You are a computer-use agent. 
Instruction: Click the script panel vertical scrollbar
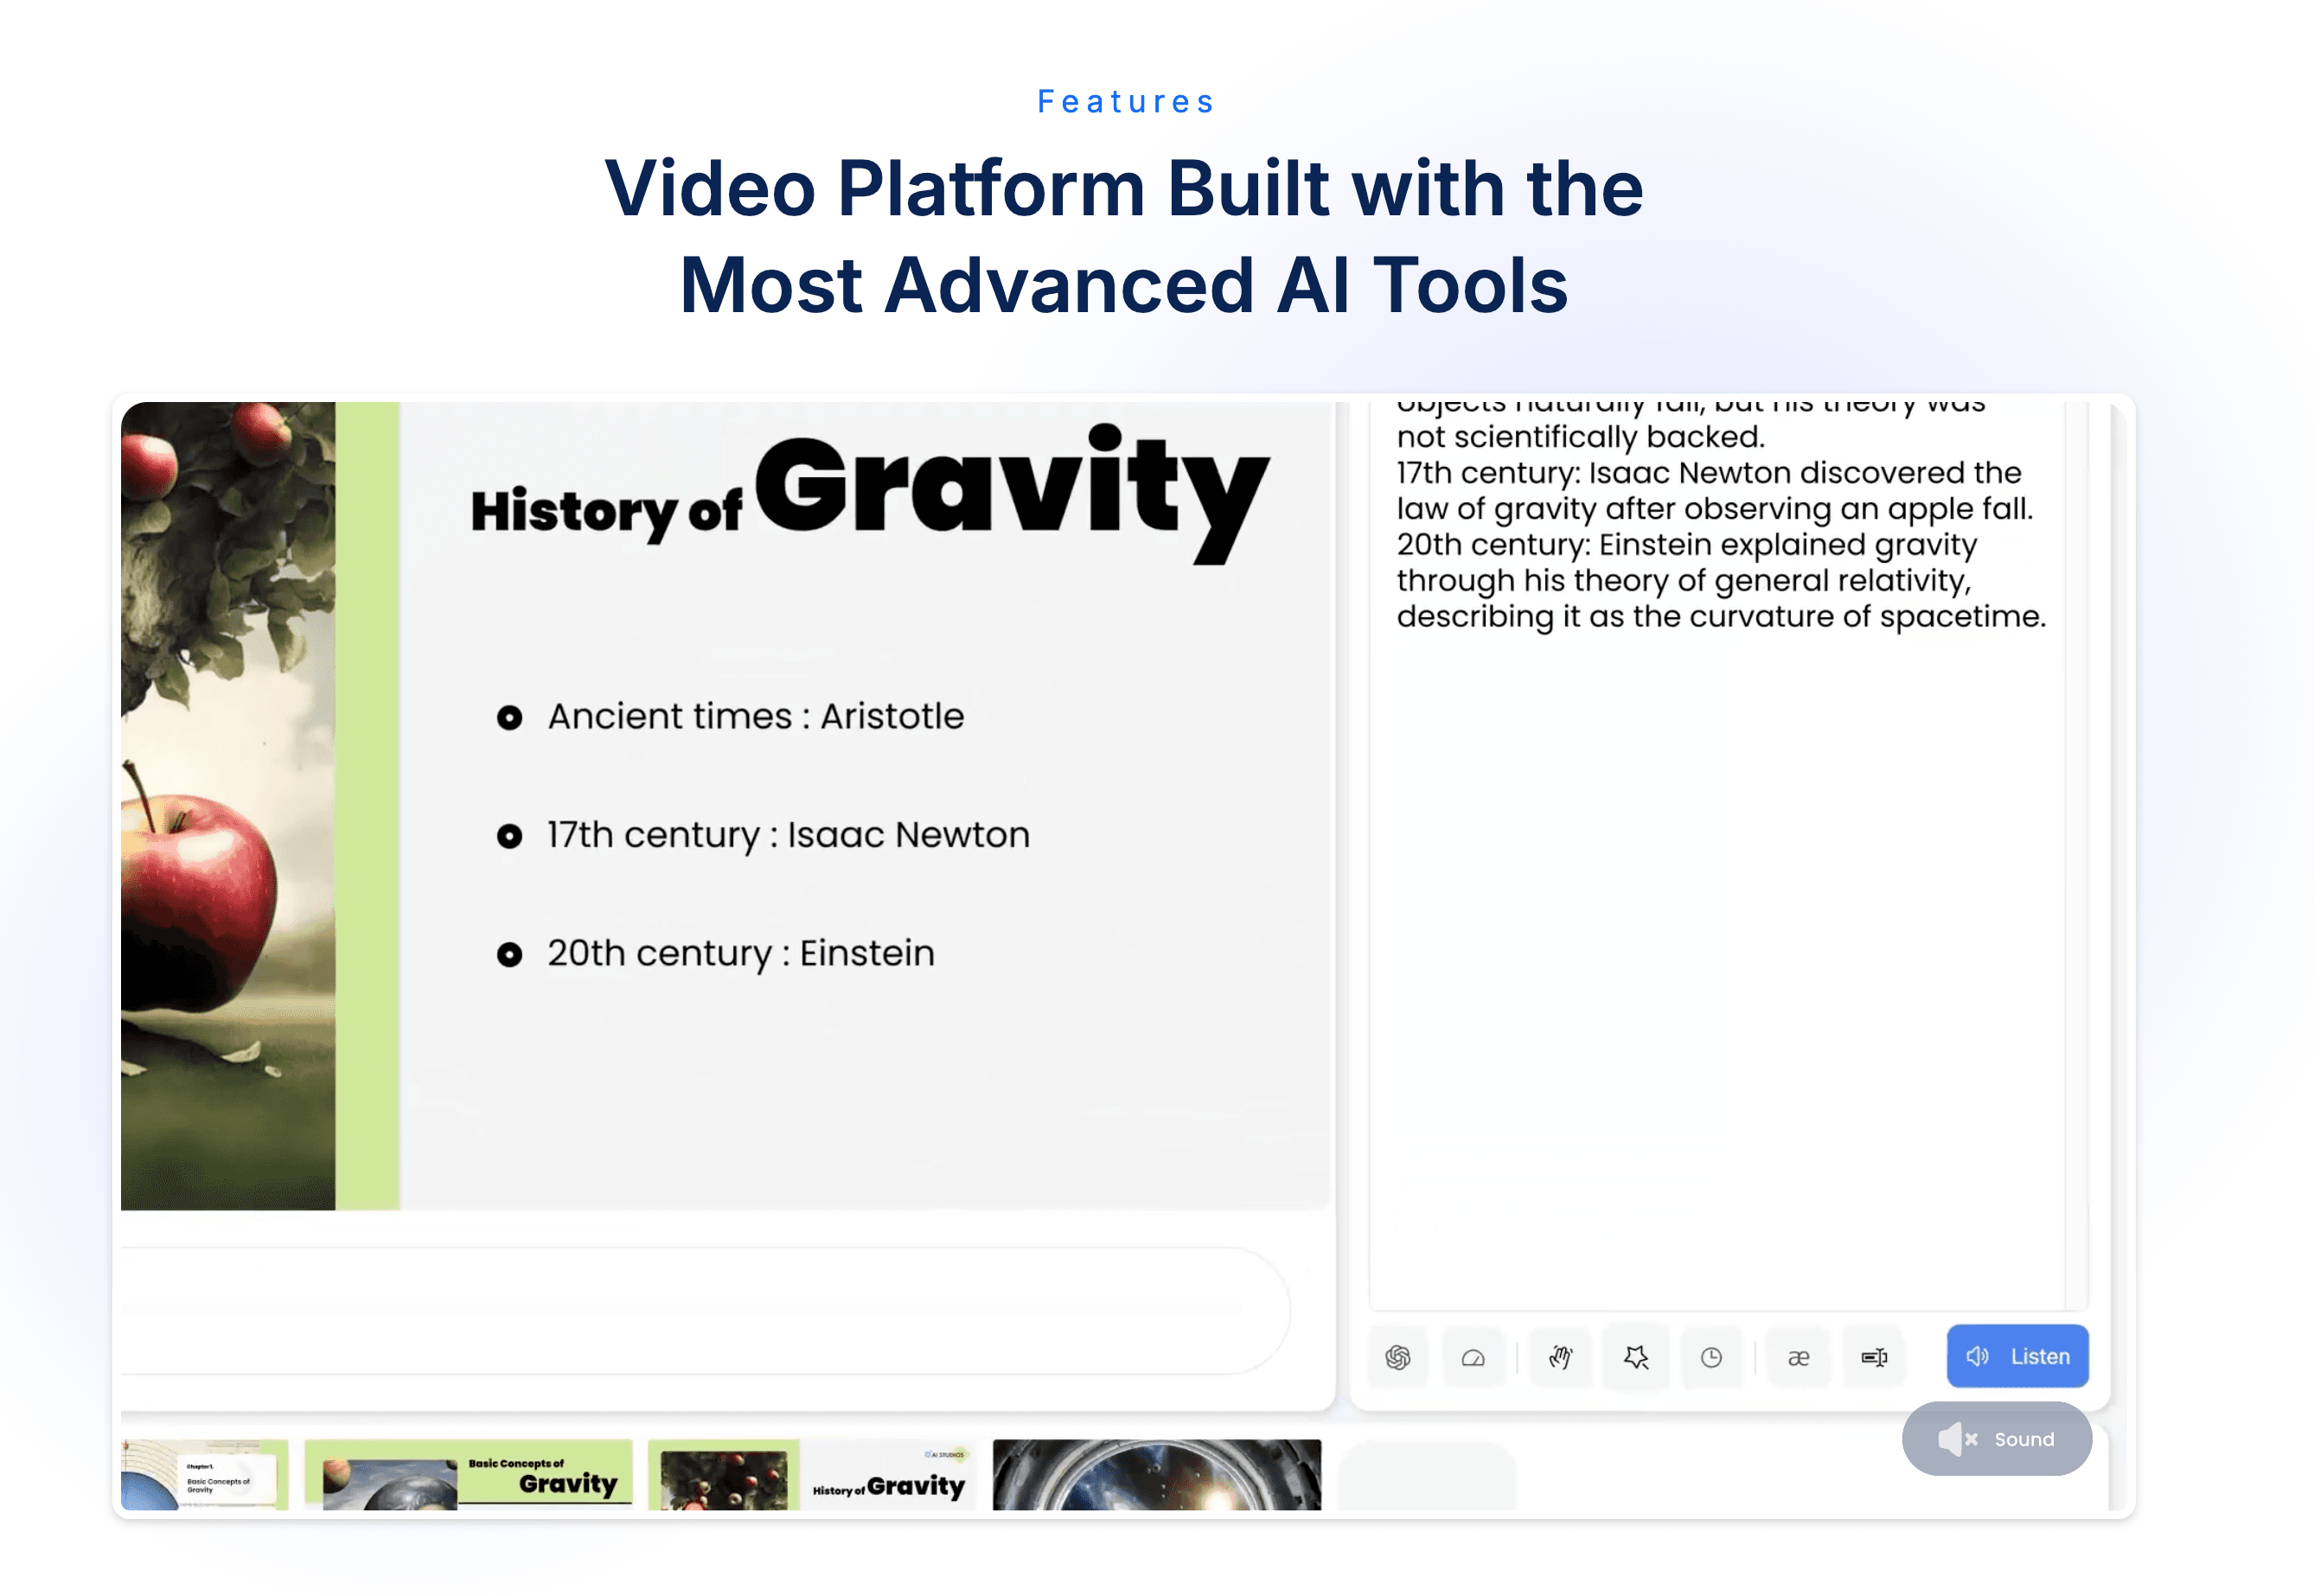[x=2077, y=850]
